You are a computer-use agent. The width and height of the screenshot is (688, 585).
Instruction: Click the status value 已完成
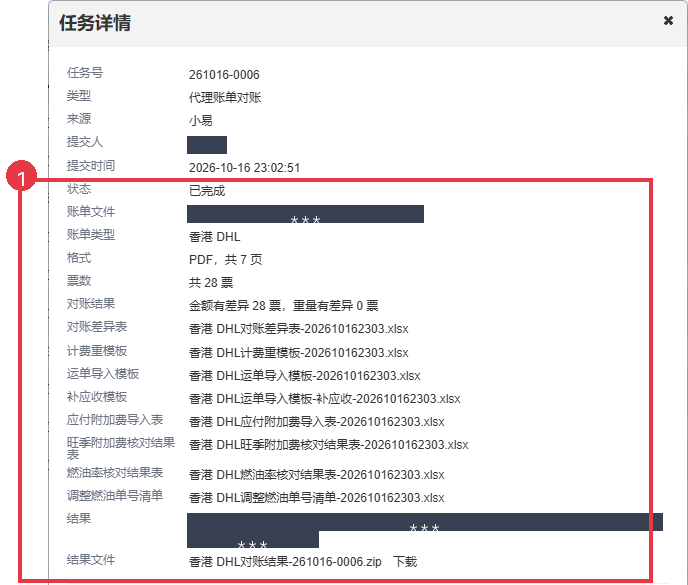(x=207, y=190)
